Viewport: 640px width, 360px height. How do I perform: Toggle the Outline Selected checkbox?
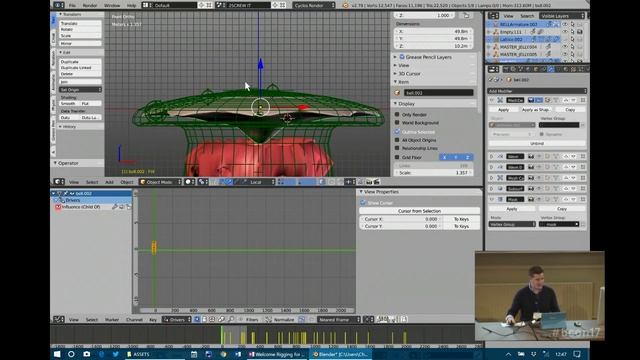pos(397,132)
